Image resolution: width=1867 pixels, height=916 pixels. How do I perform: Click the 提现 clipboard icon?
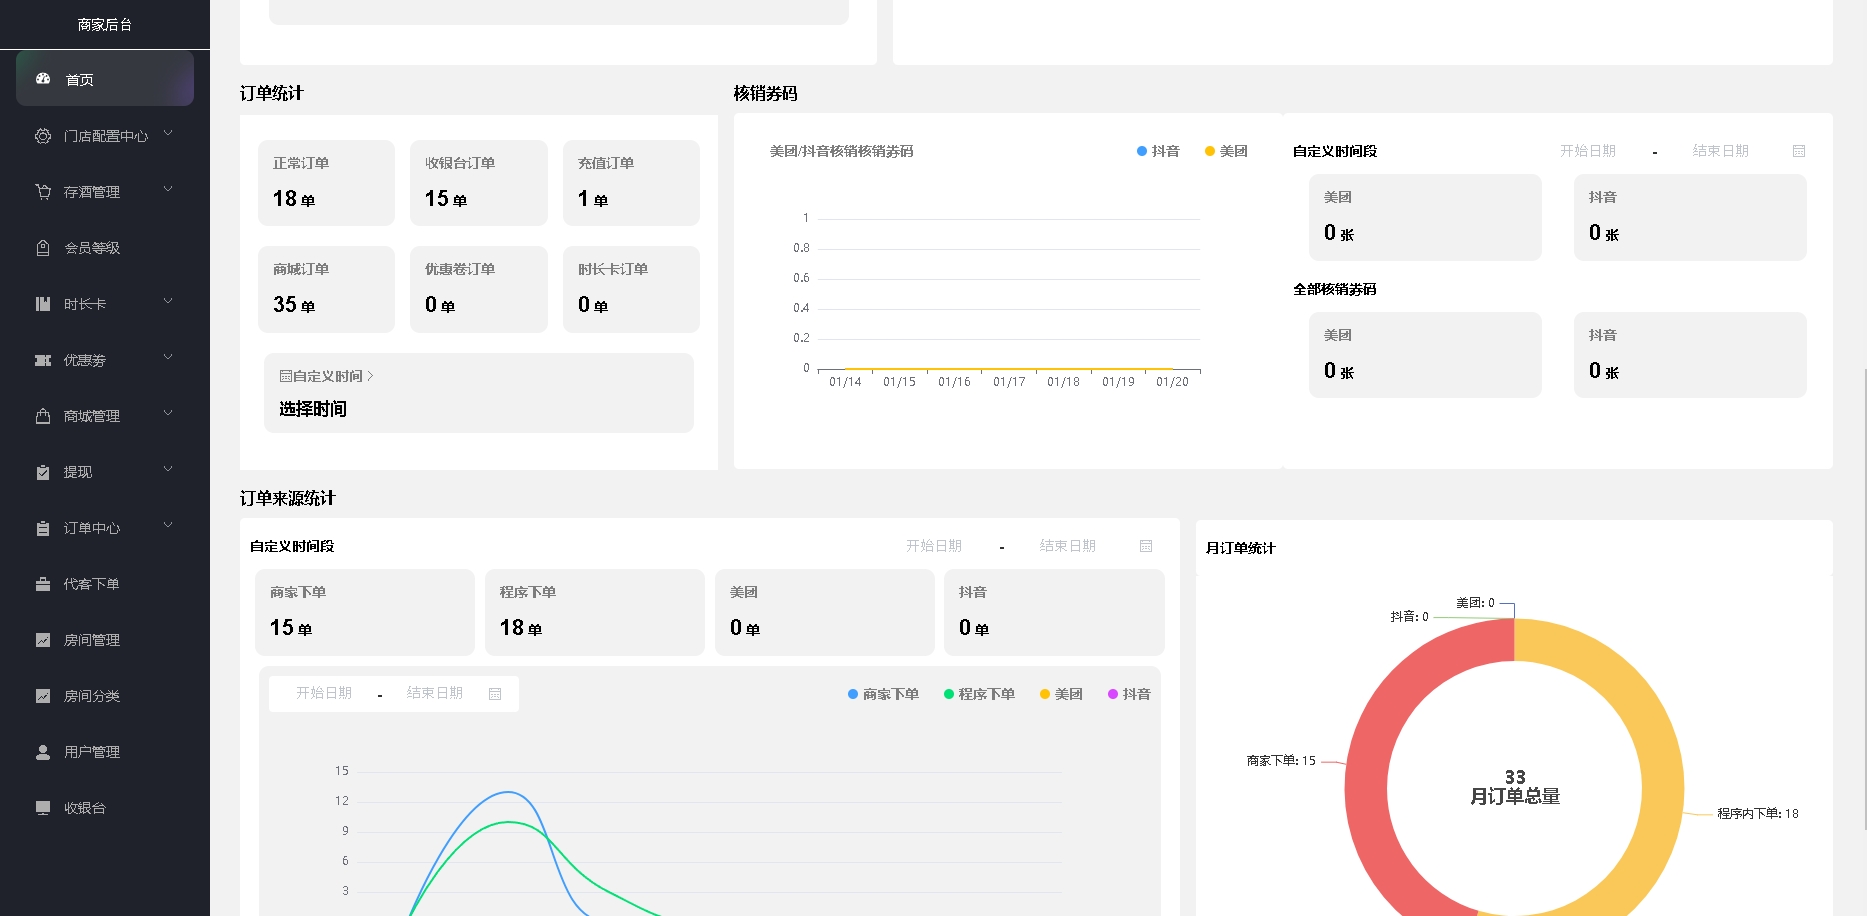click(x=43, y=472)
